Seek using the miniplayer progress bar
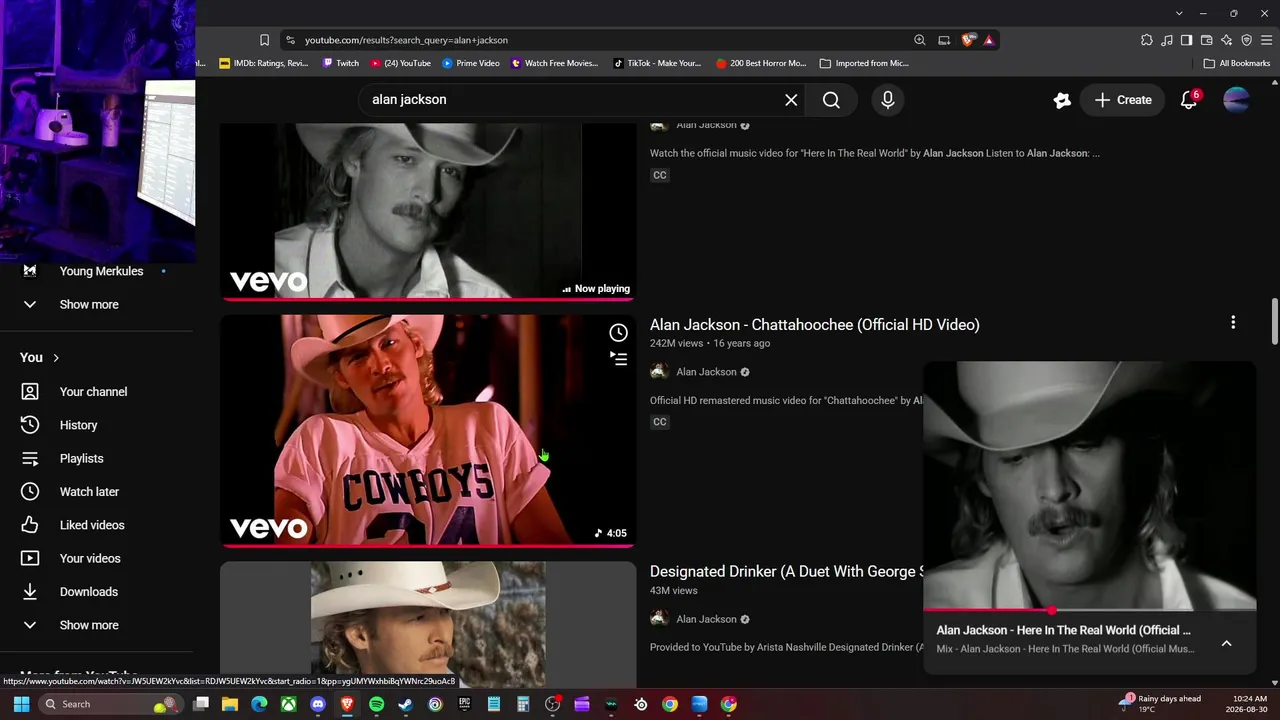 1089,610
